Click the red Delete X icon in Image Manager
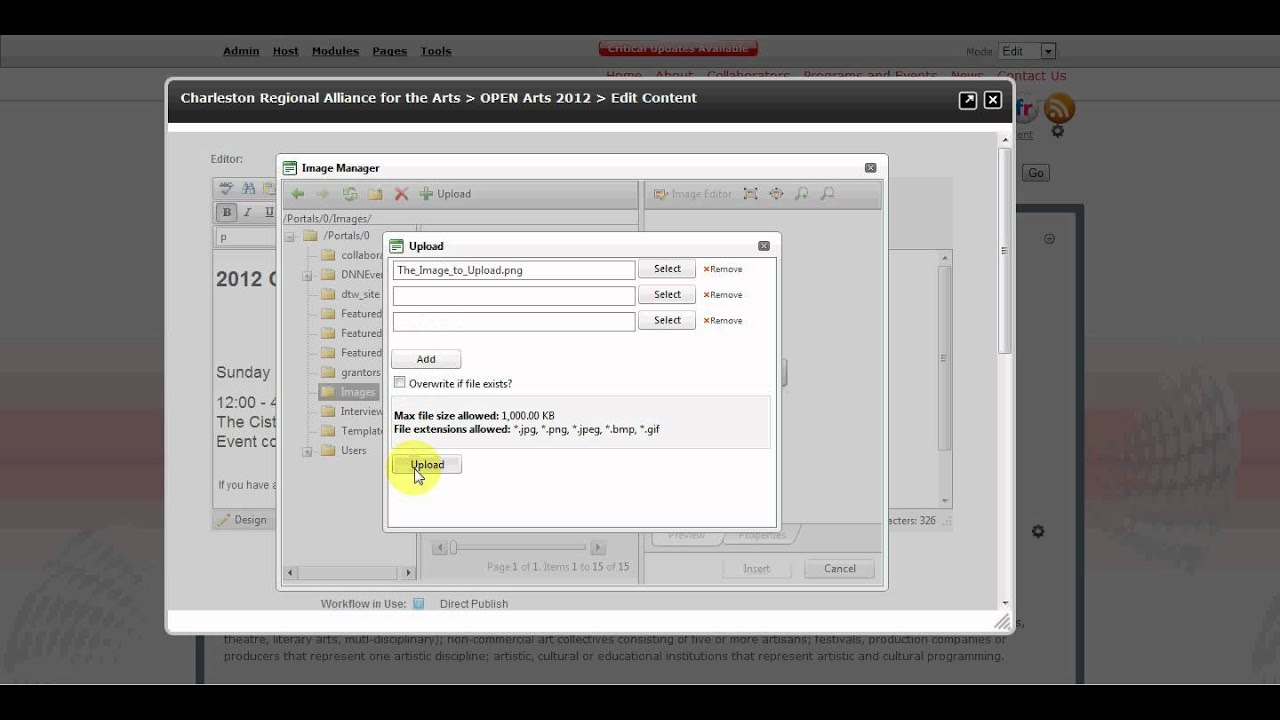Viewport: 1280px width, 720px height. (401, 194)
